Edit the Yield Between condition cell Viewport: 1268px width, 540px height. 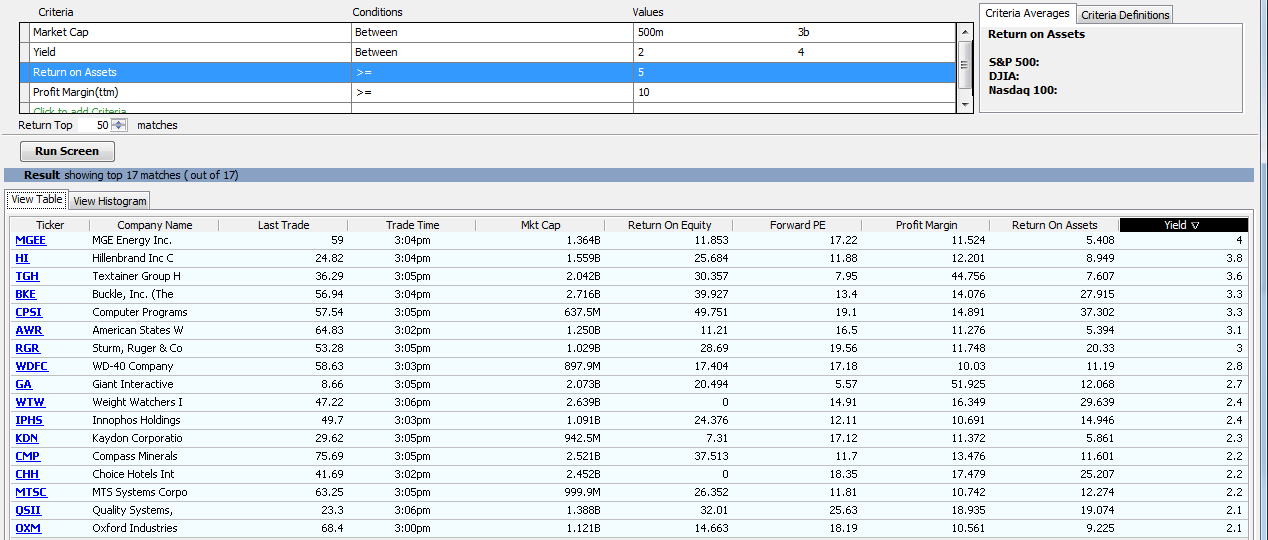pos(492,52)
